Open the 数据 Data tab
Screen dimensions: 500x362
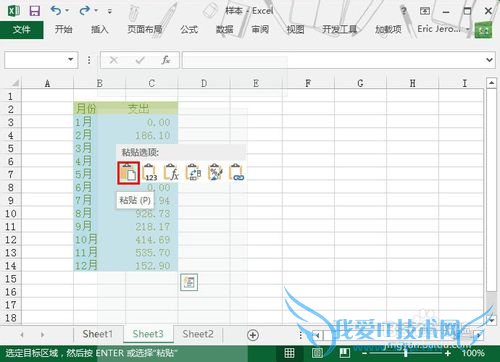point(224,30)
